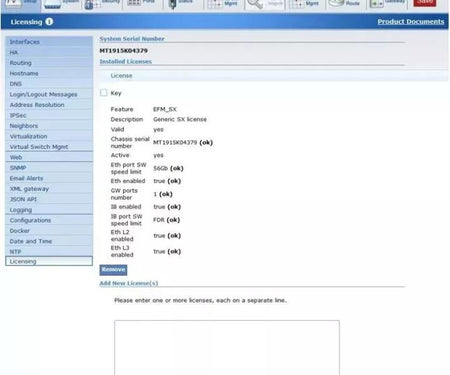Open the Gateway tab icon
Screen dimensions: 450x375
click(377, 4)
